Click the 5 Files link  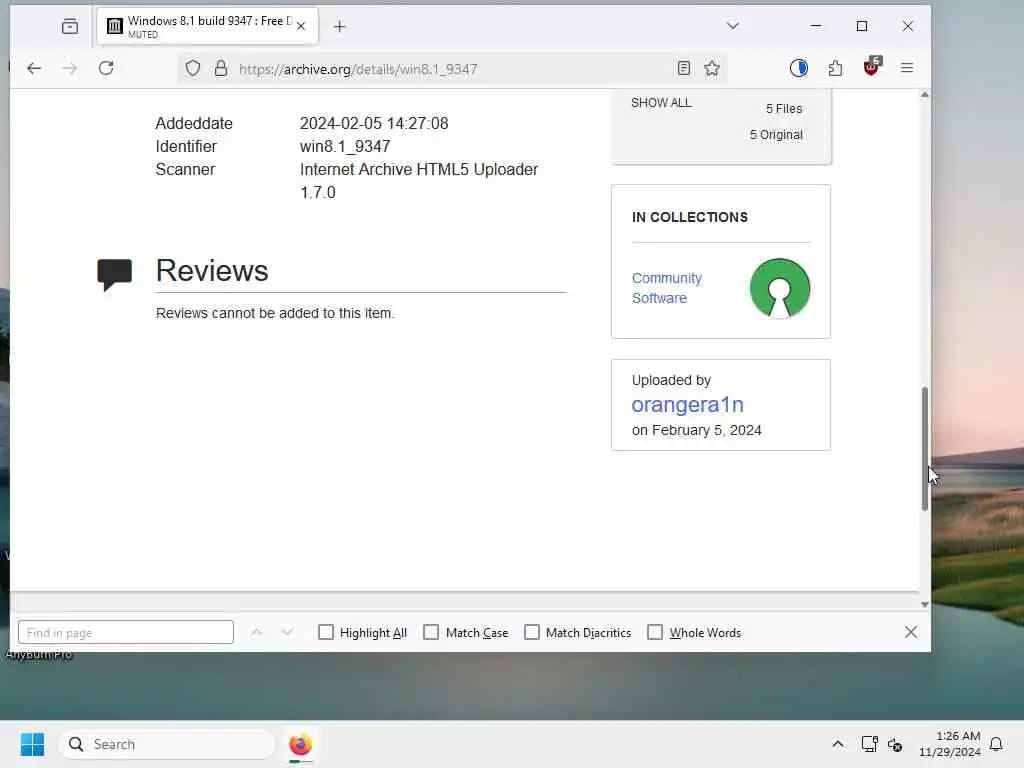click(784, 109)
